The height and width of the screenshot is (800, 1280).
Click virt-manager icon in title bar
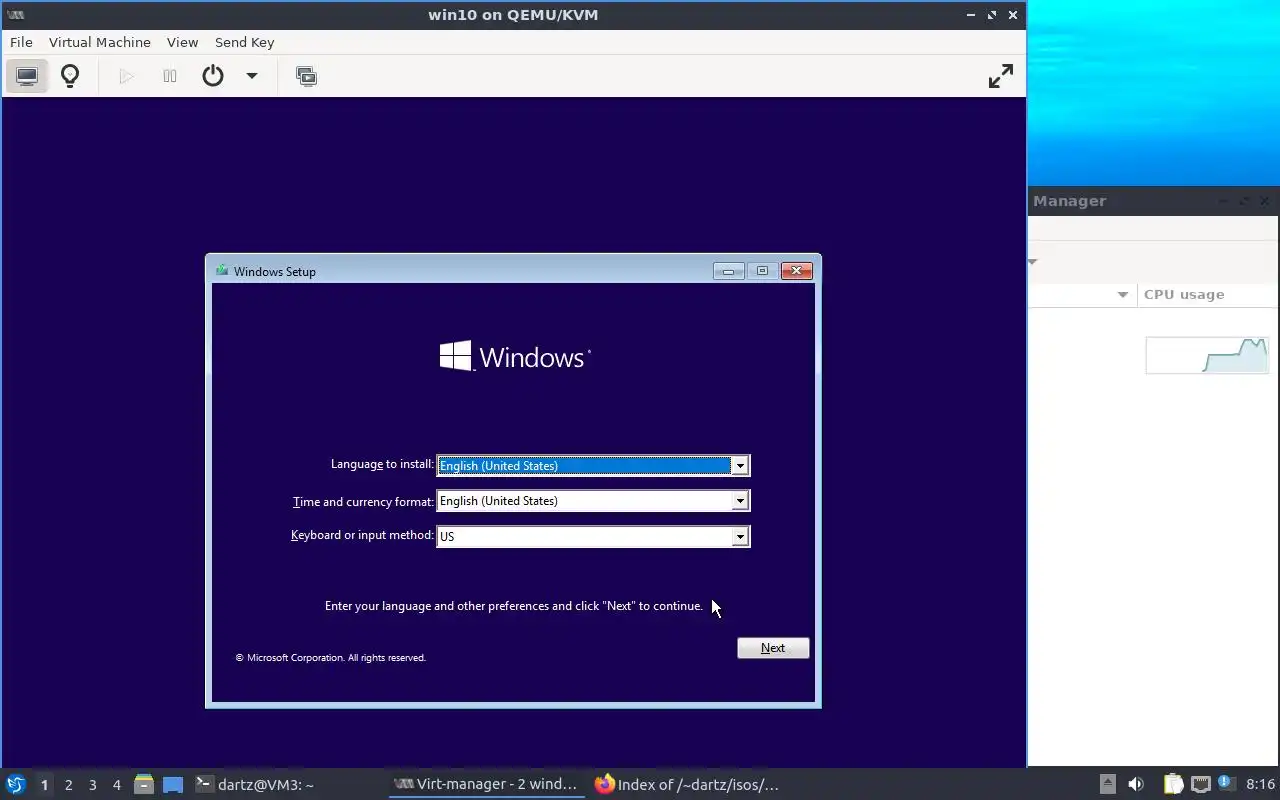point(15,15)
